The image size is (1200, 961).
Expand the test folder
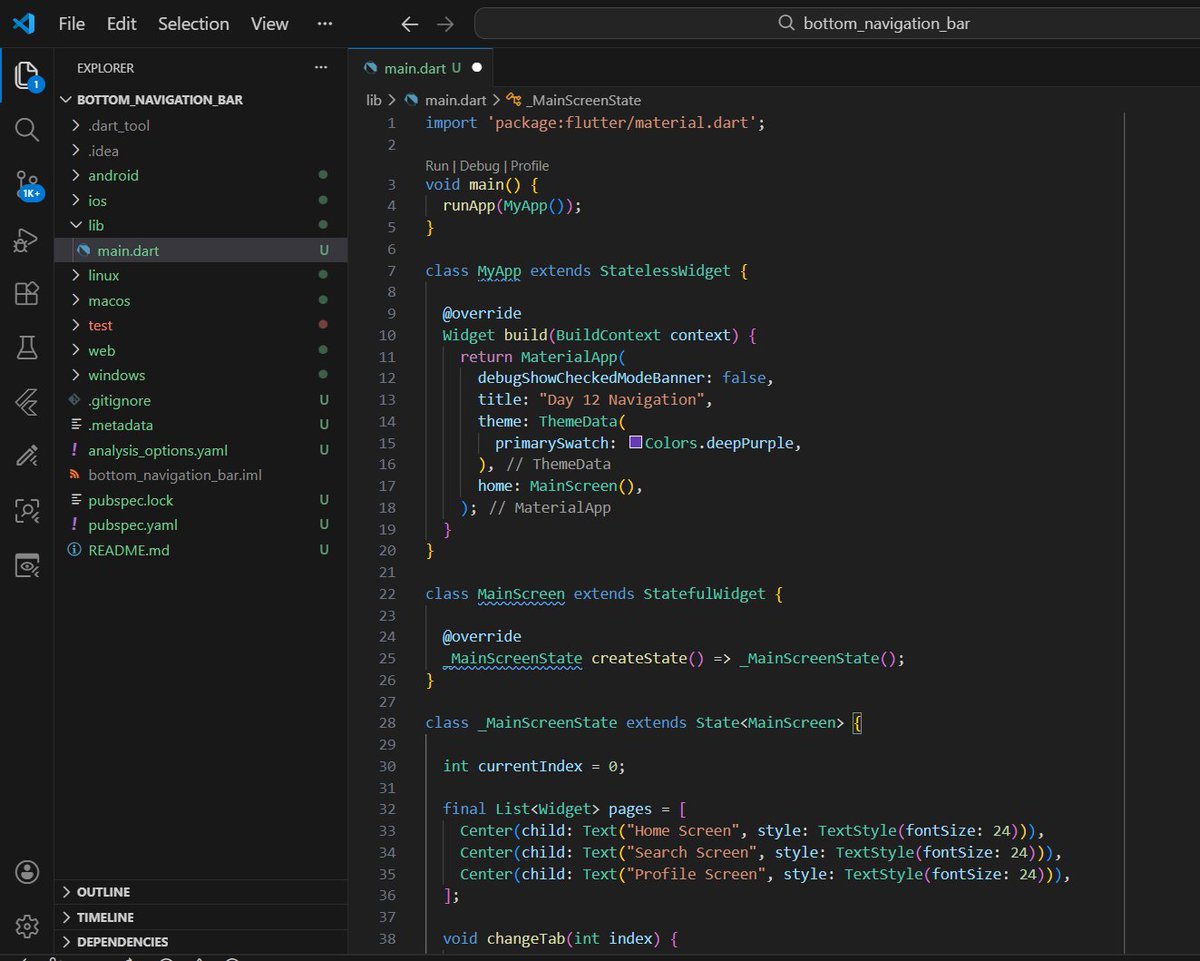click(x=100, y=326)
